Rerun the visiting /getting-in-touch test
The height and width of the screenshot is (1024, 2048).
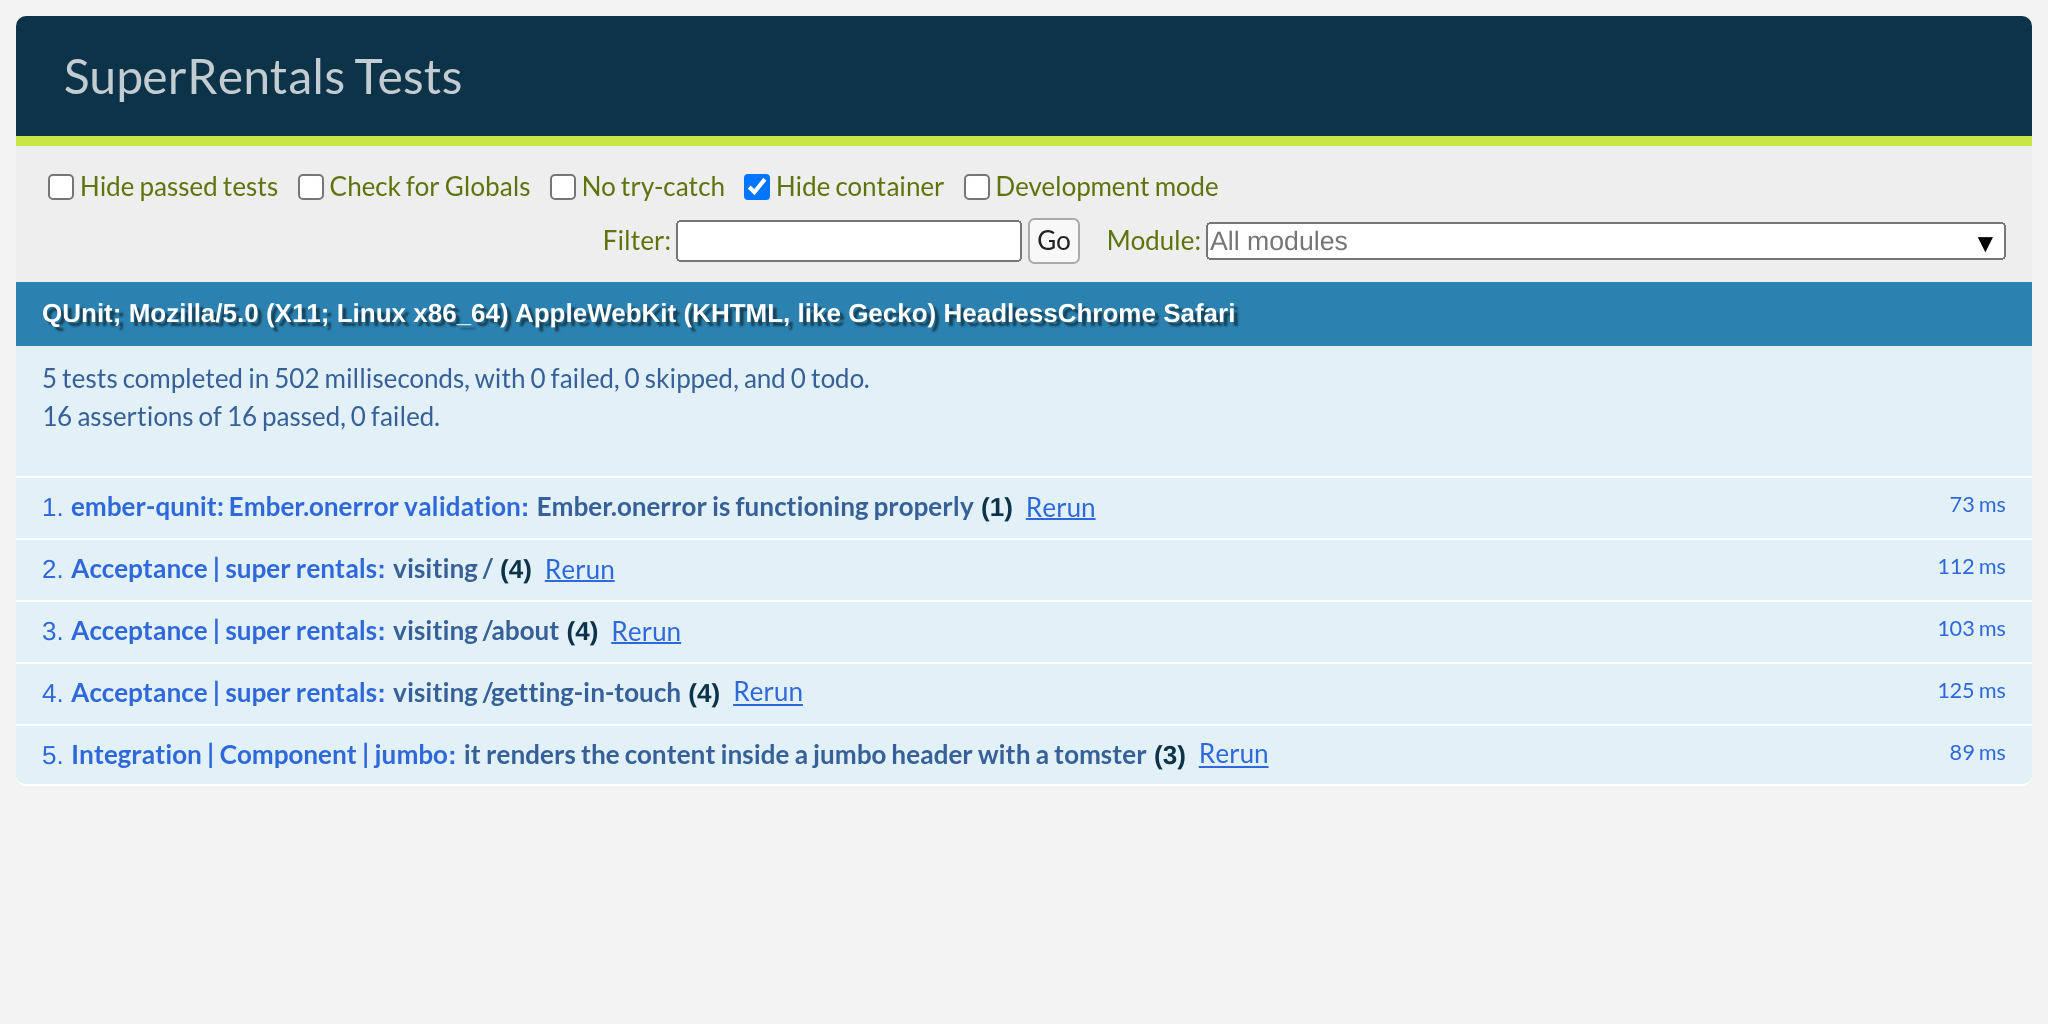tap(768, 692)
